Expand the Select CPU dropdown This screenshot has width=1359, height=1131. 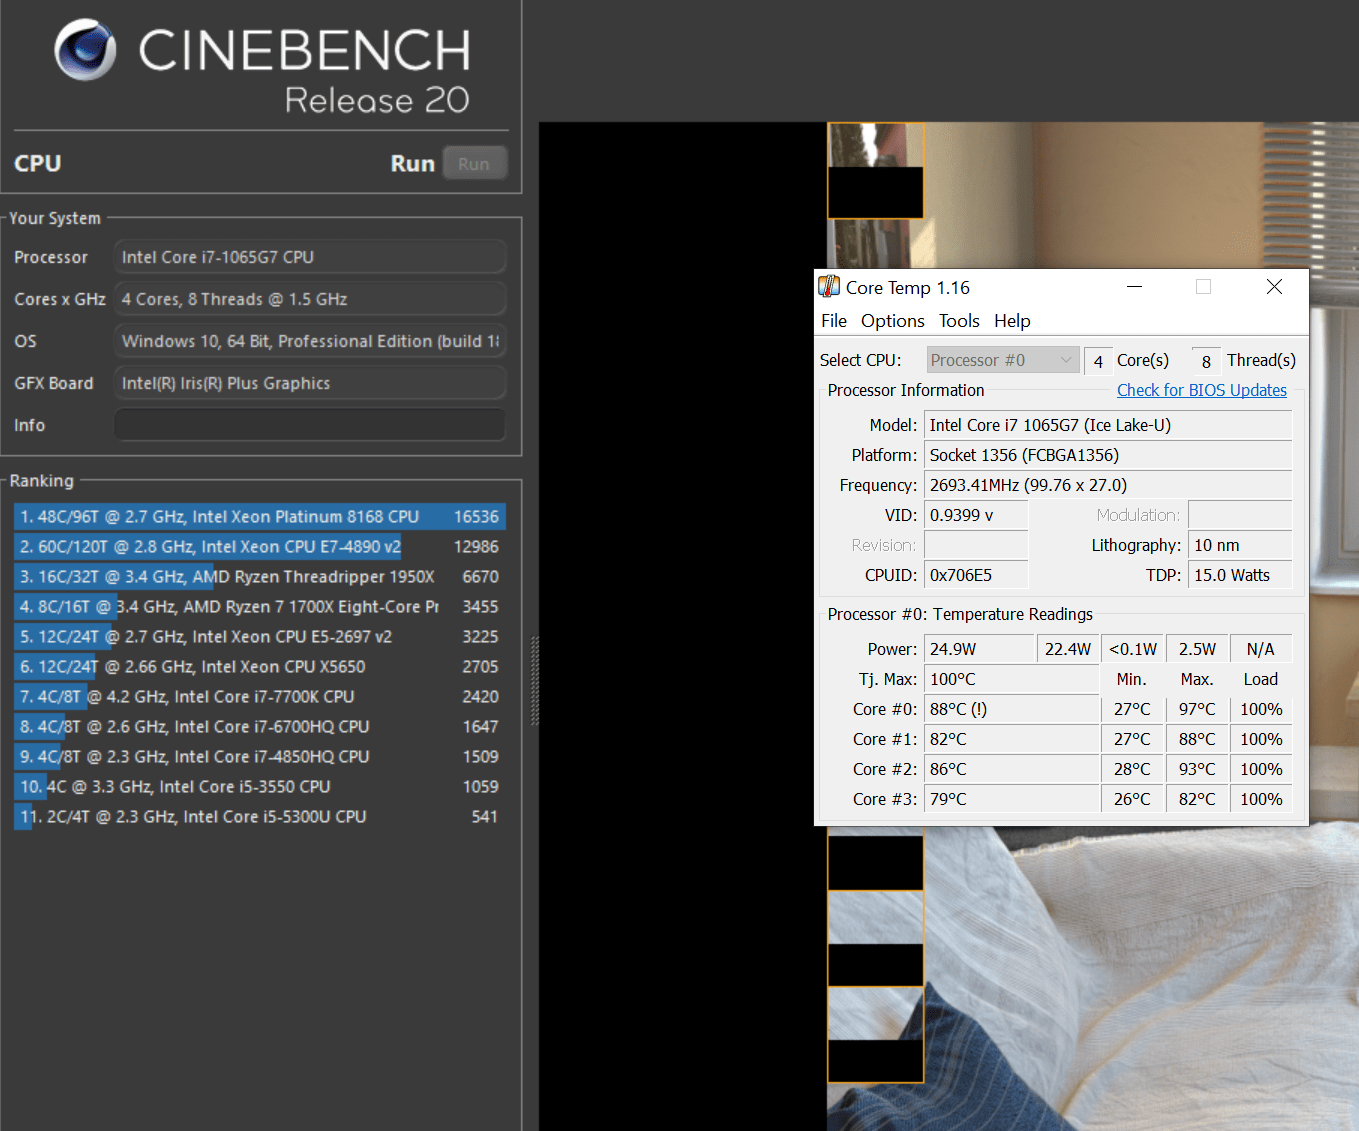tap(1002, 360)
